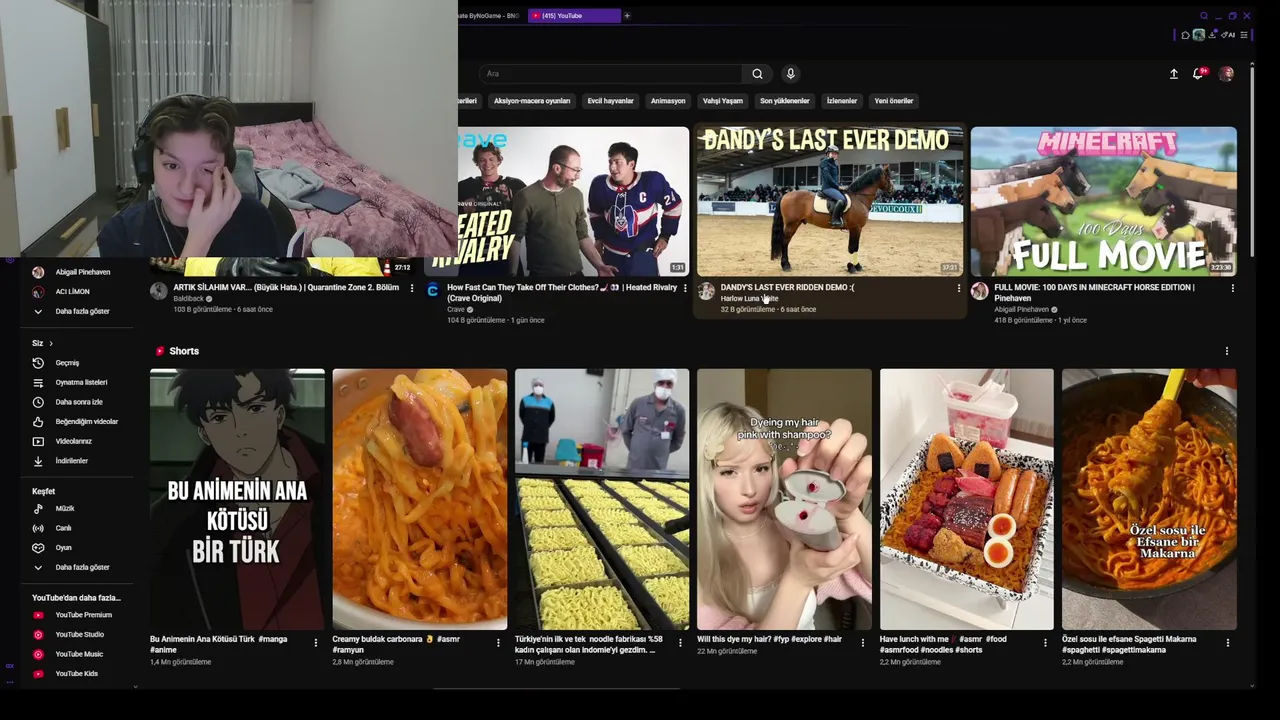Open options menu for Quarantine Zone video
The height and width of the screenshot is (720, 1280).
[x=411, y=288]
